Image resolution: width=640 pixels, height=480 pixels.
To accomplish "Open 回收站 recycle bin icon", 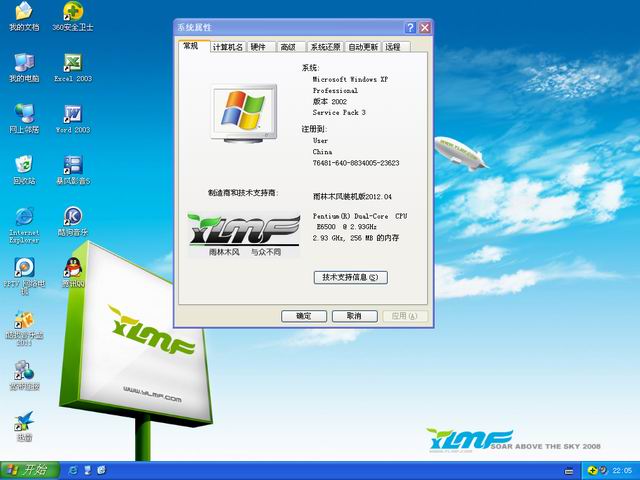I will coord(24,165).
